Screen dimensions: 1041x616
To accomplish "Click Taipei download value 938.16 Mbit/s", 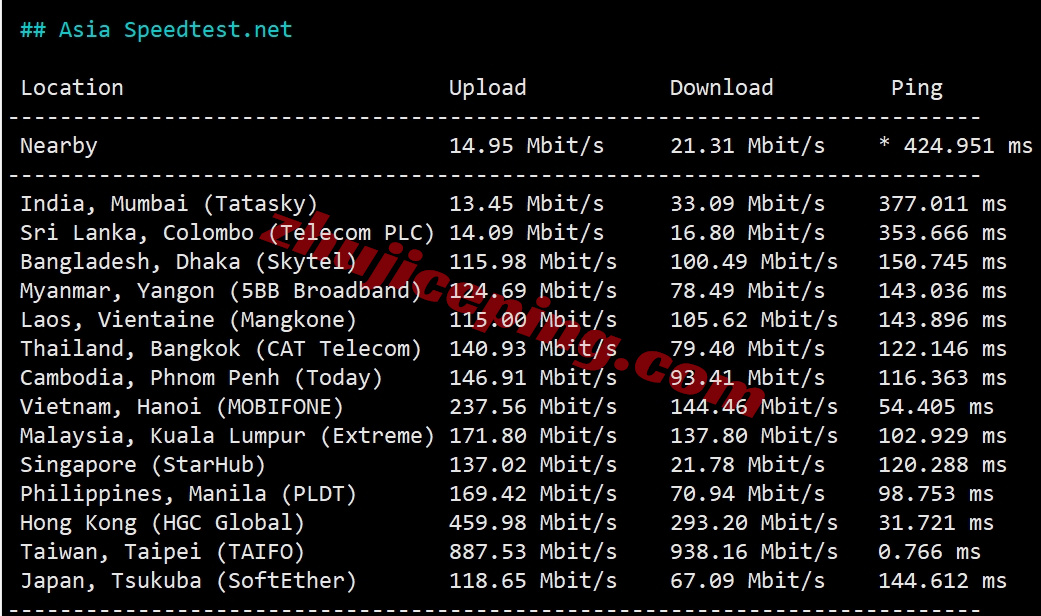I will pyautogui.click(x=754, y=552).
